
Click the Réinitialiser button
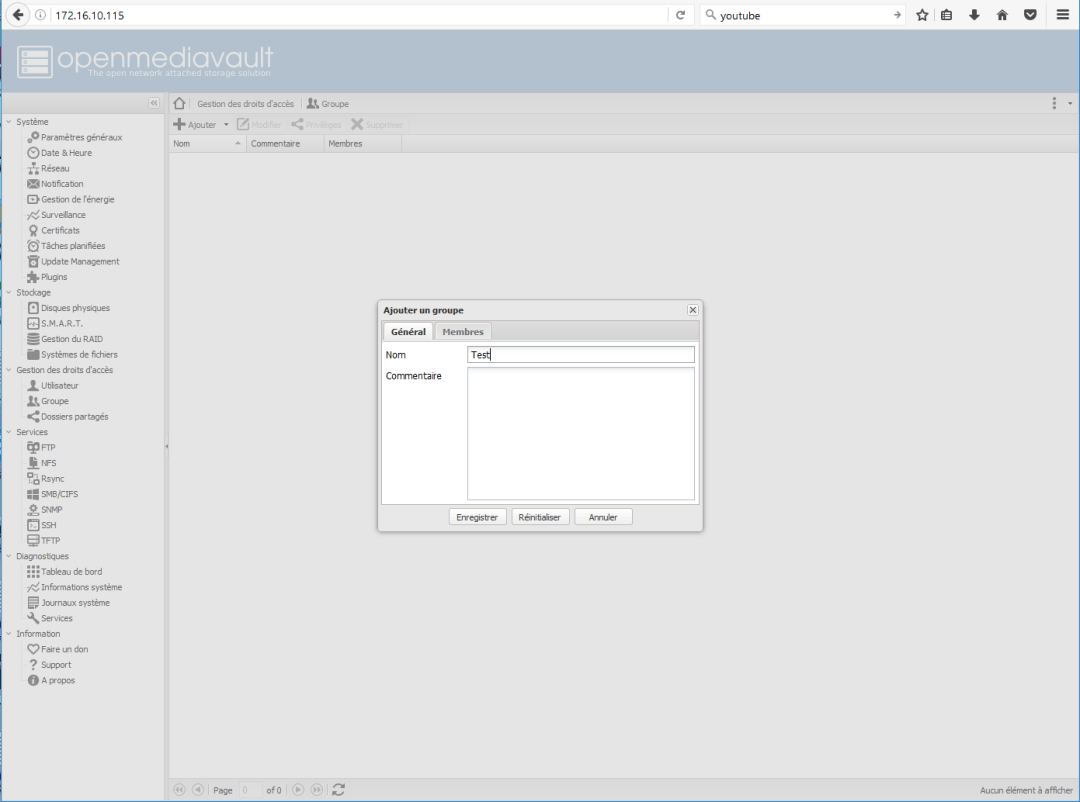point(540,517)
